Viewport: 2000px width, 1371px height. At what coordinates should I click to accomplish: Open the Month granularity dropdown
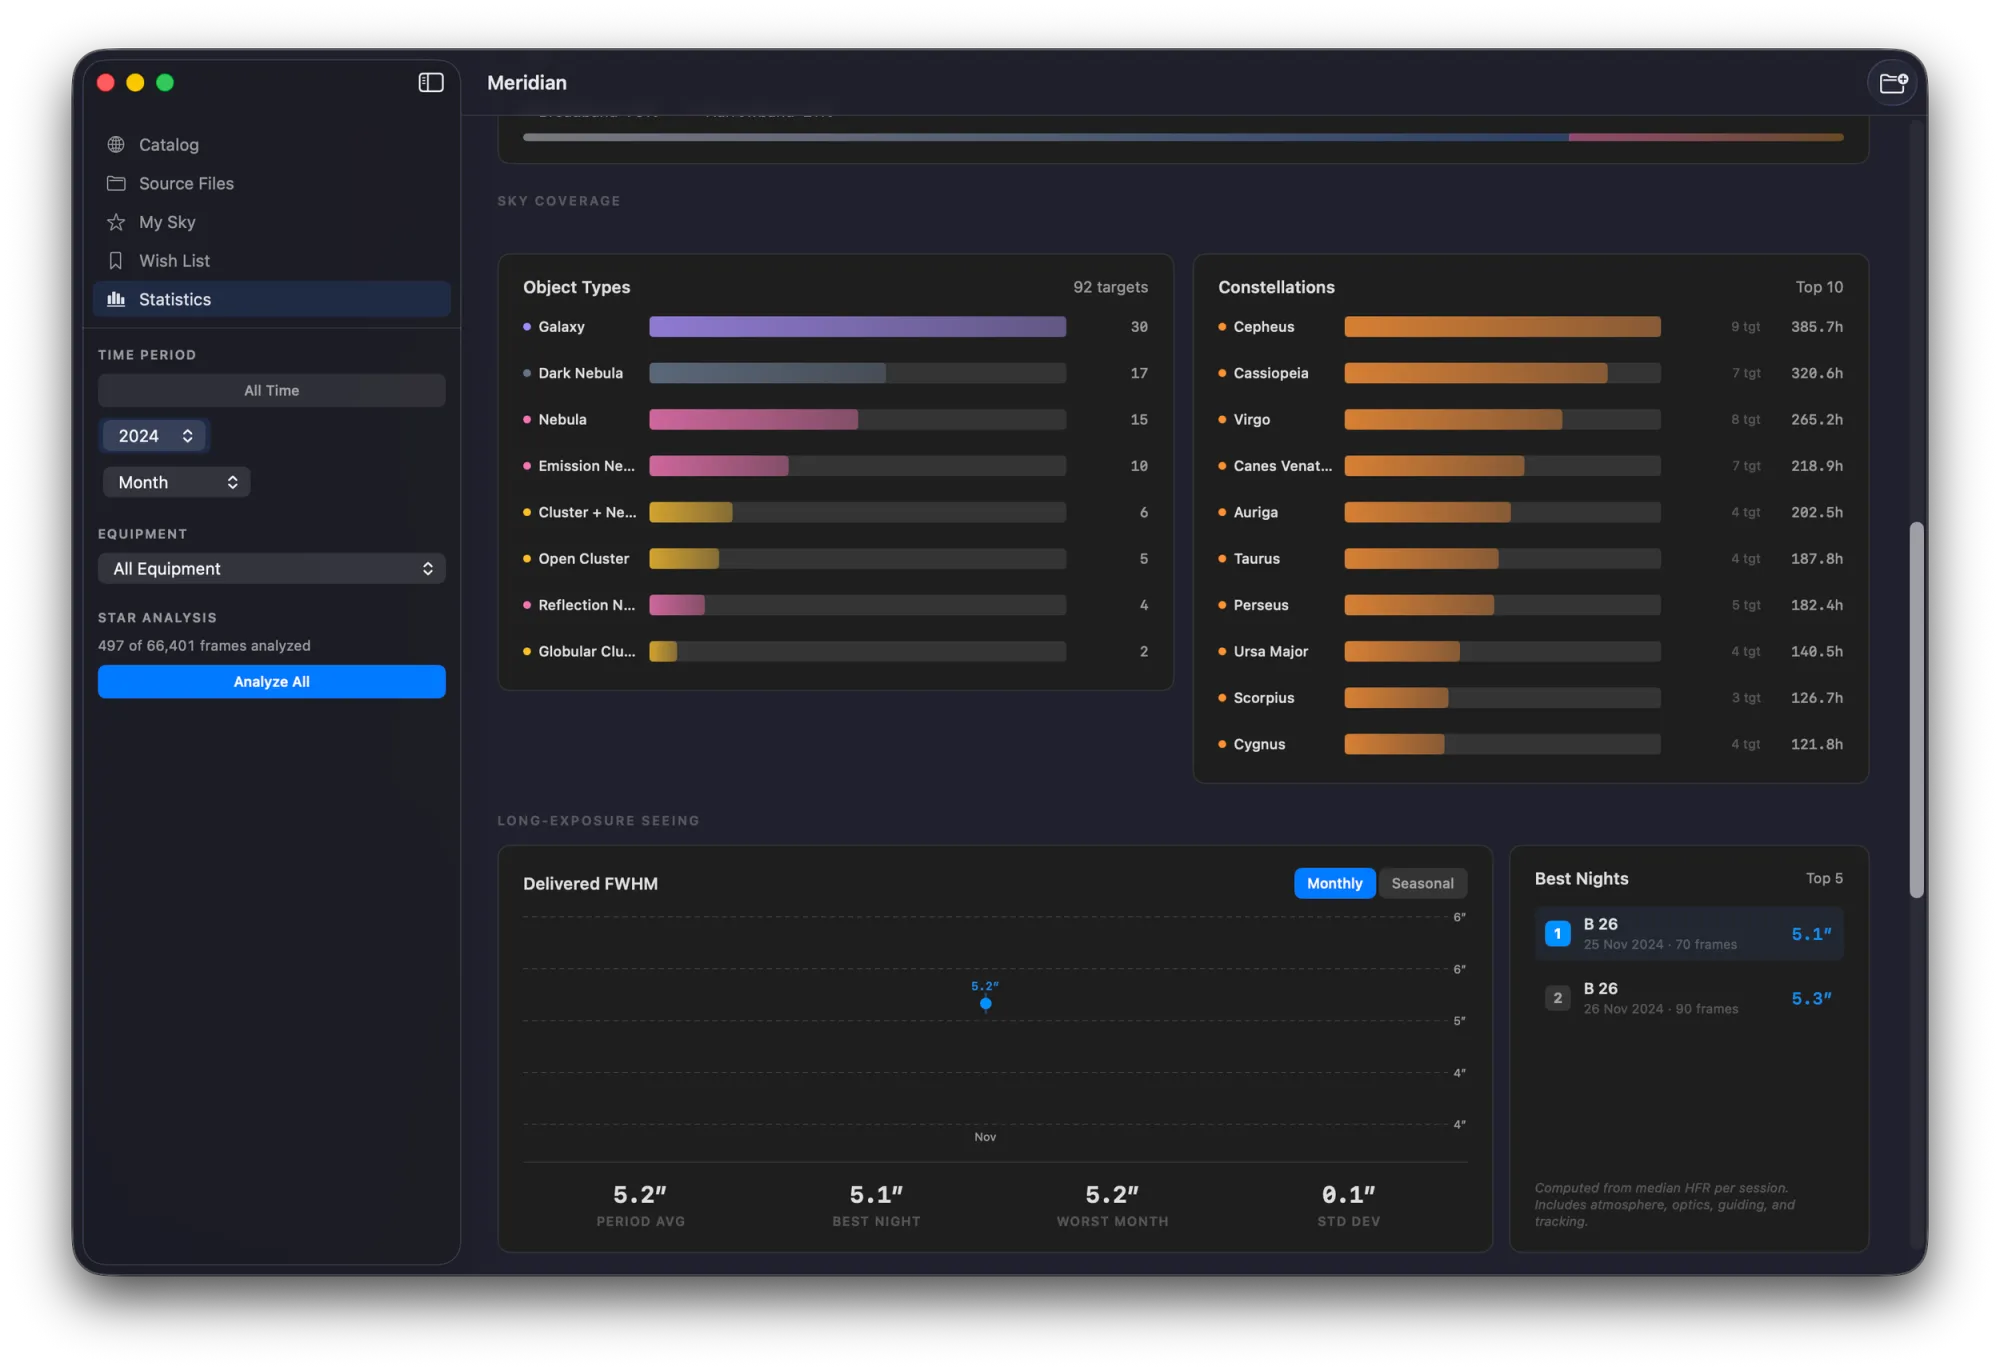(x=176, y=481)
